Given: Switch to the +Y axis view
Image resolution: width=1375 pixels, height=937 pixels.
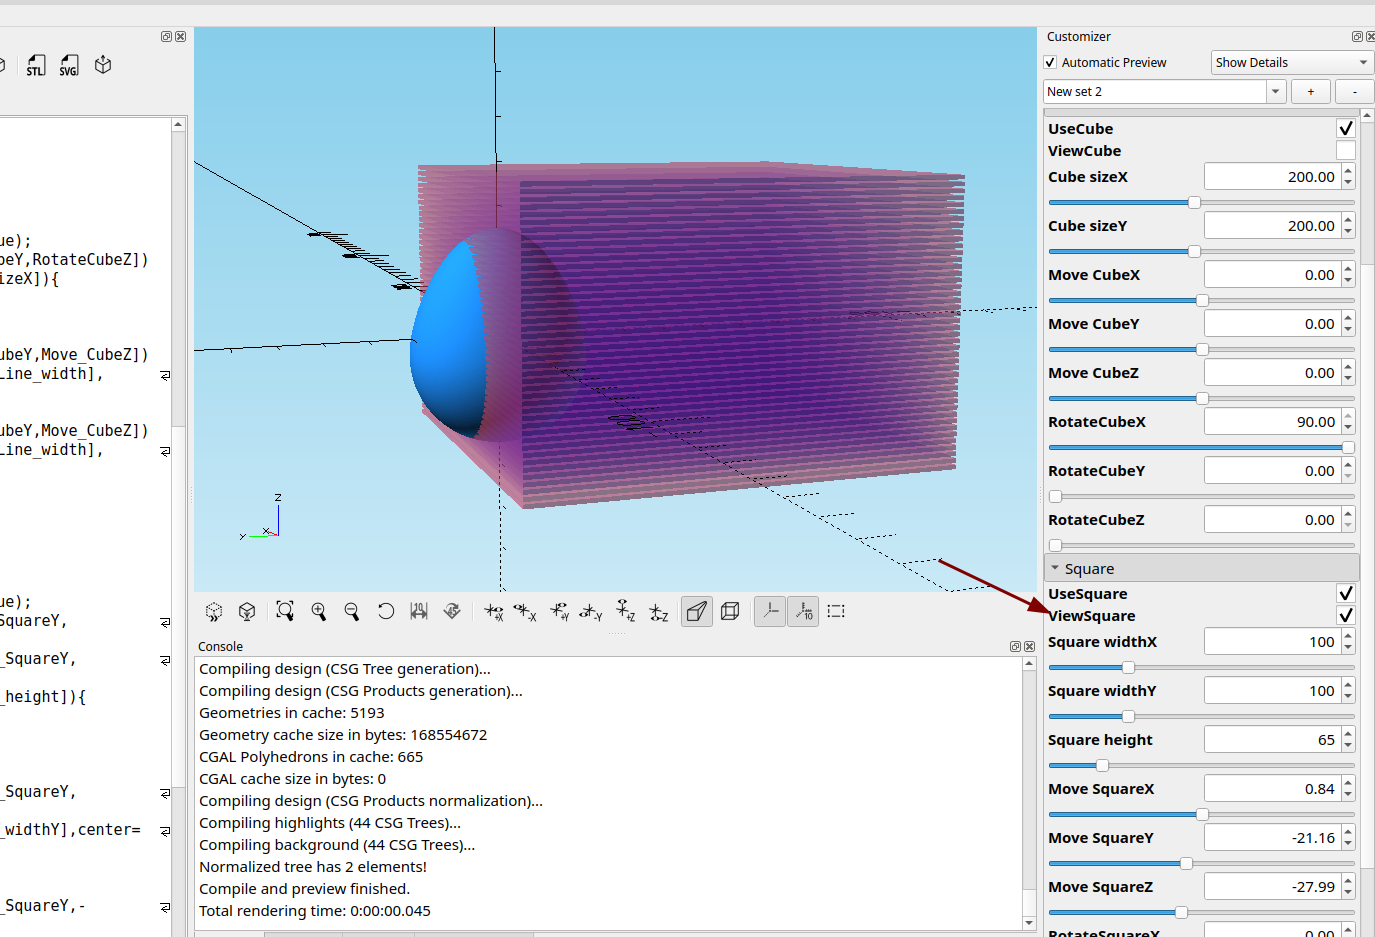Looking at the screenshot, I should click(559, 611).
